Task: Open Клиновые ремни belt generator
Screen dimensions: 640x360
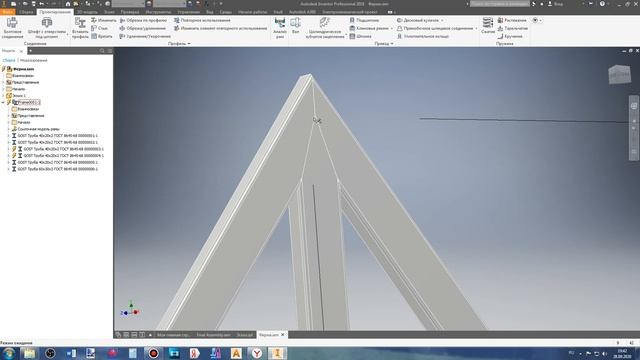Action: (369, 28)
